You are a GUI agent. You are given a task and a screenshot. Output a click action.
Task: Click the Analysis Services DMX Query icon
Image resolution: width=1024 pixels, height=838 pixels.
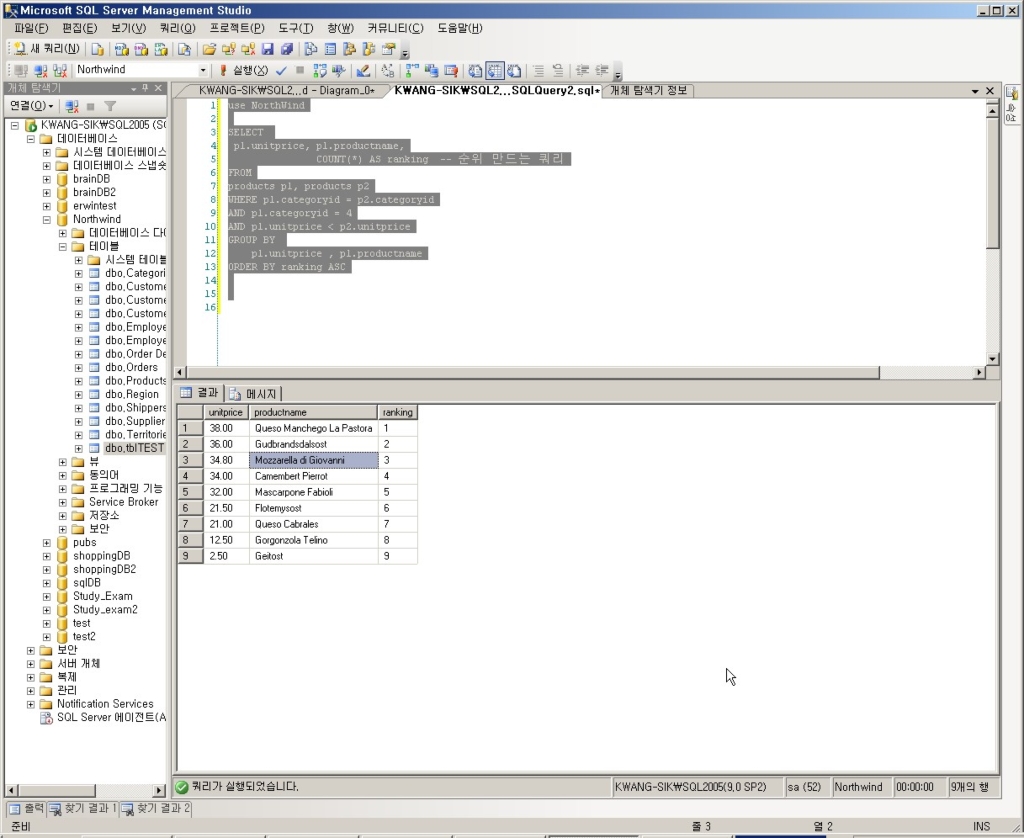point(141,49)
